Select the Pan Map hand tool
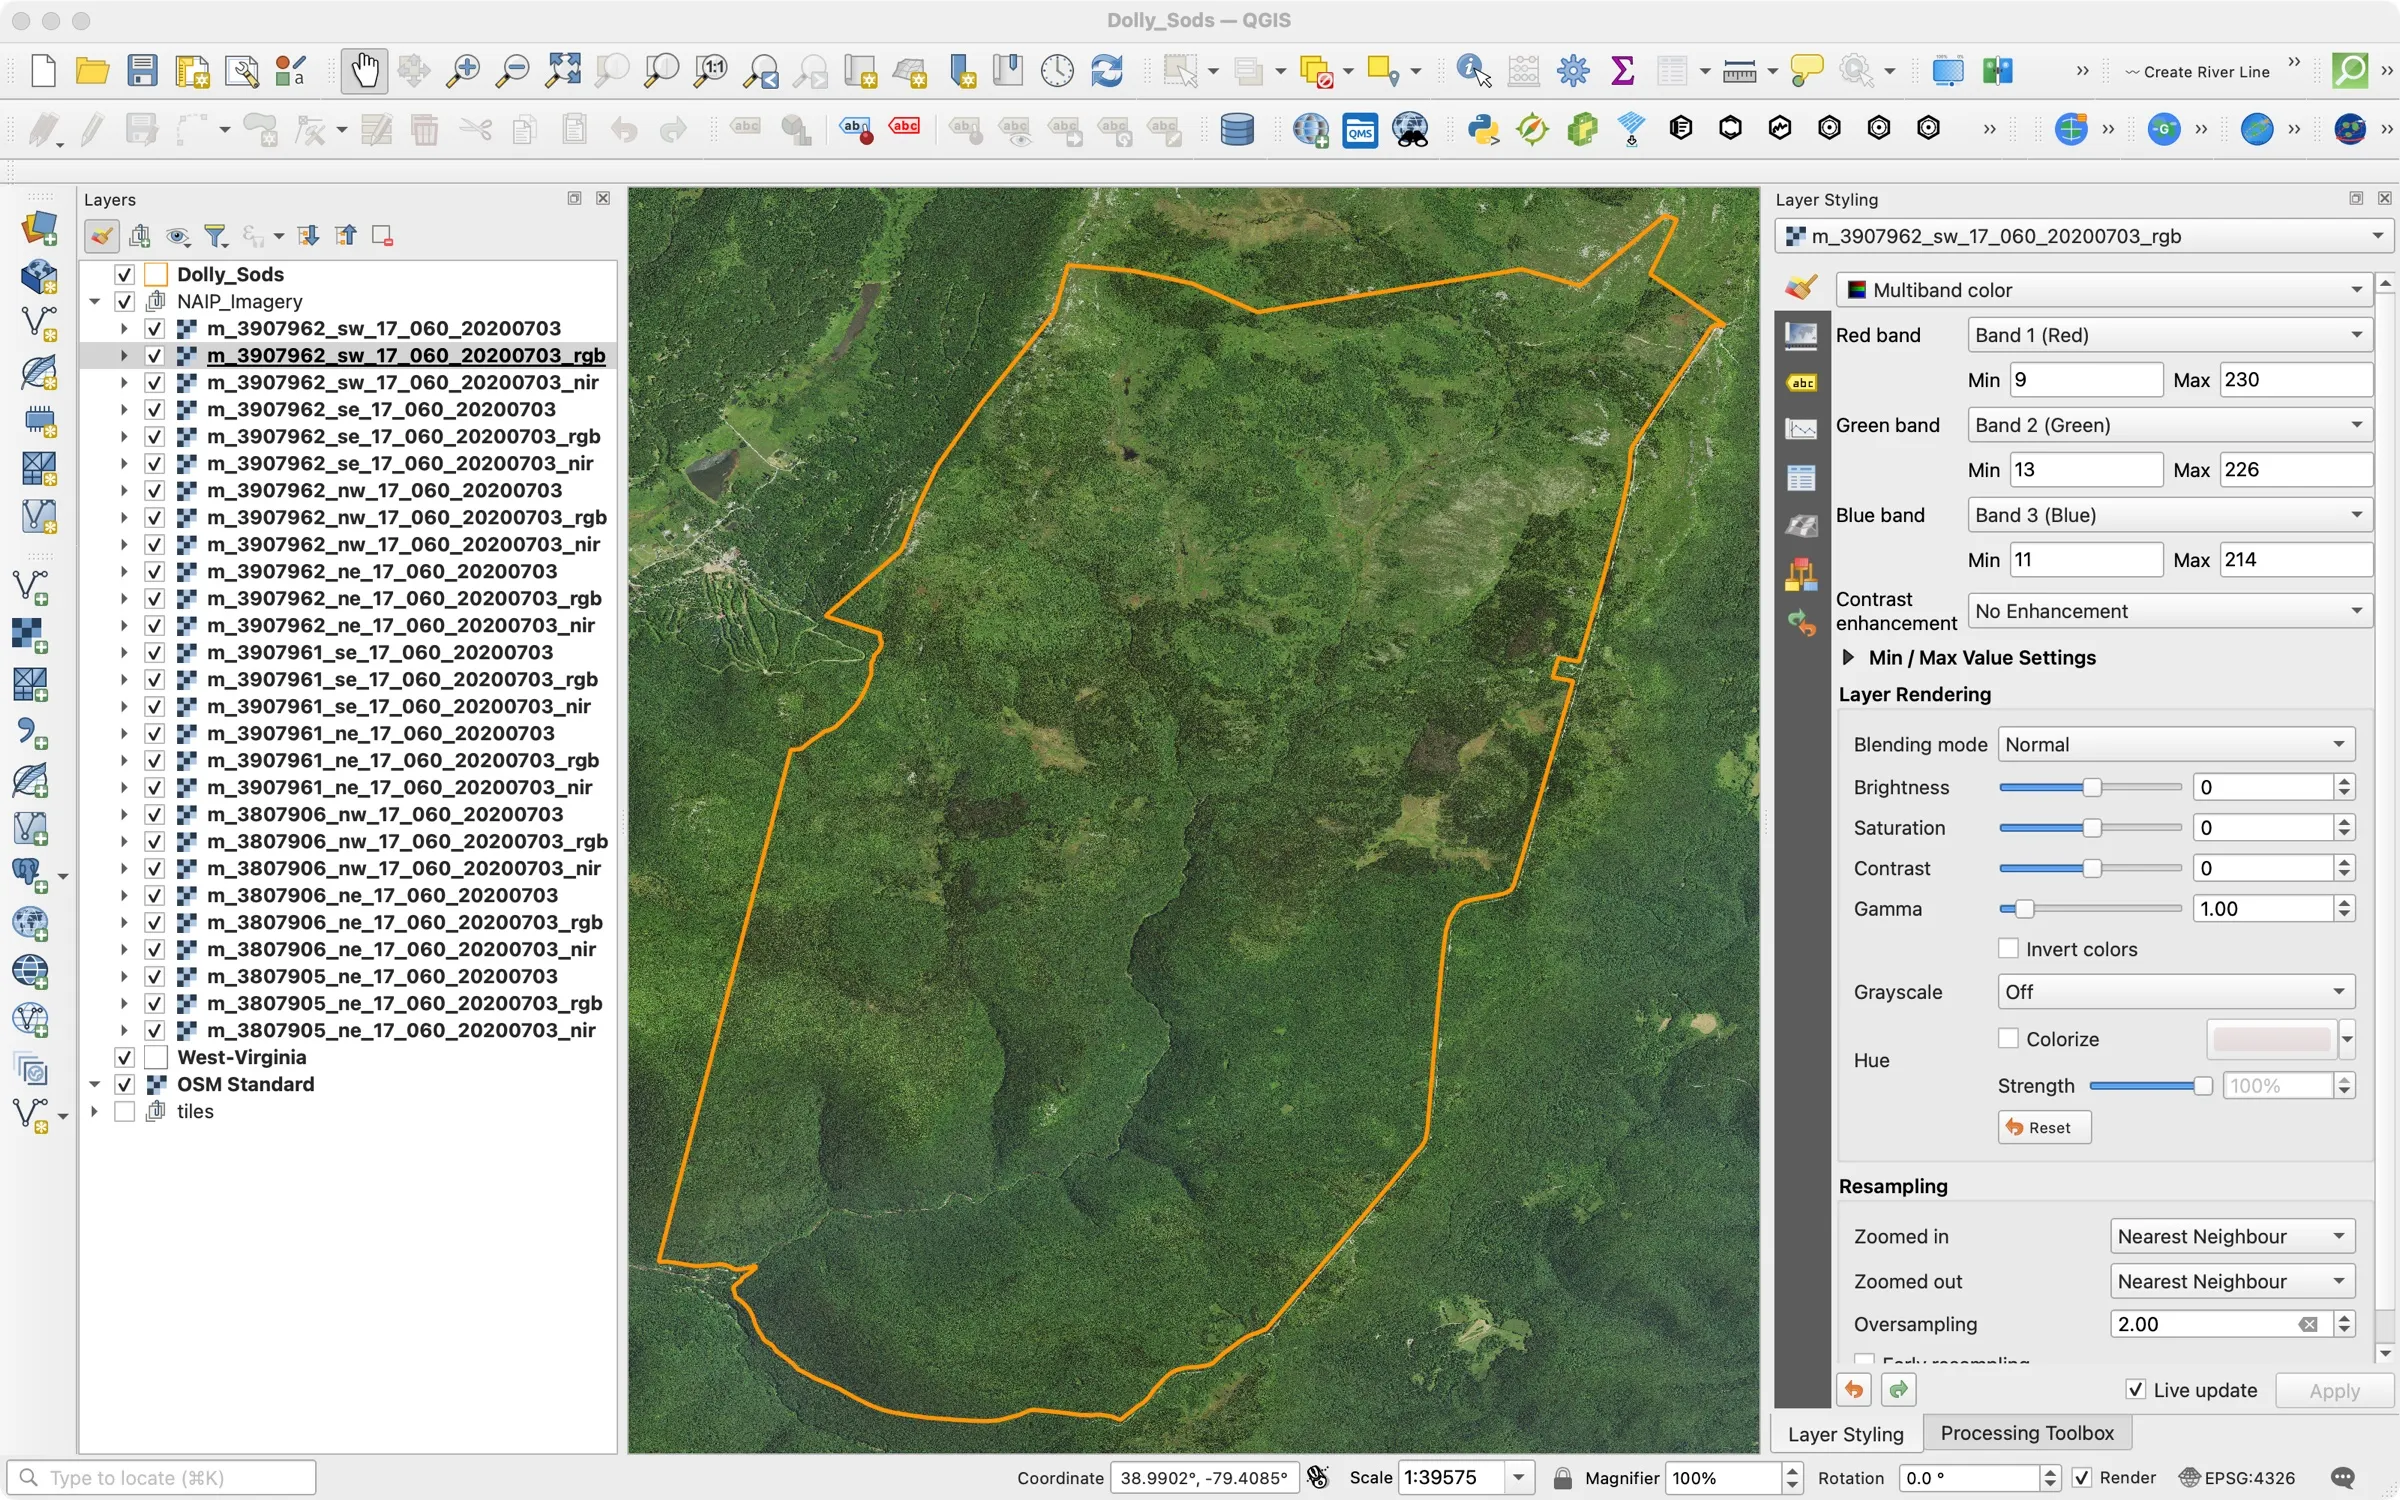Screen dimensions: 2400x1500 364,71
